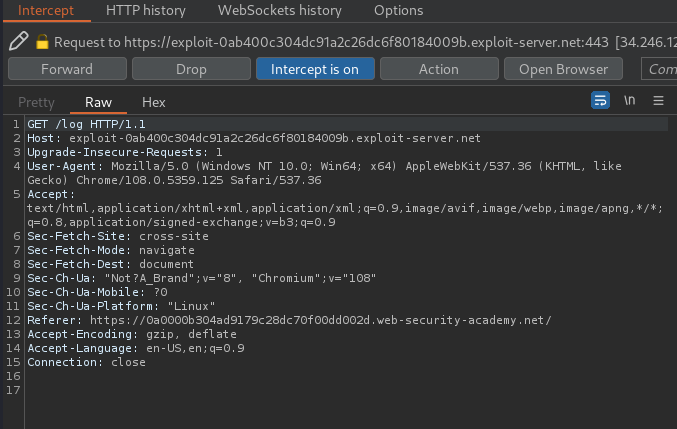The image size is (677, 429).
Task: Click the Sec-Ch-Ua-Platform: "Linux" header
Action: pyautogui.click(x=121, y=306)
